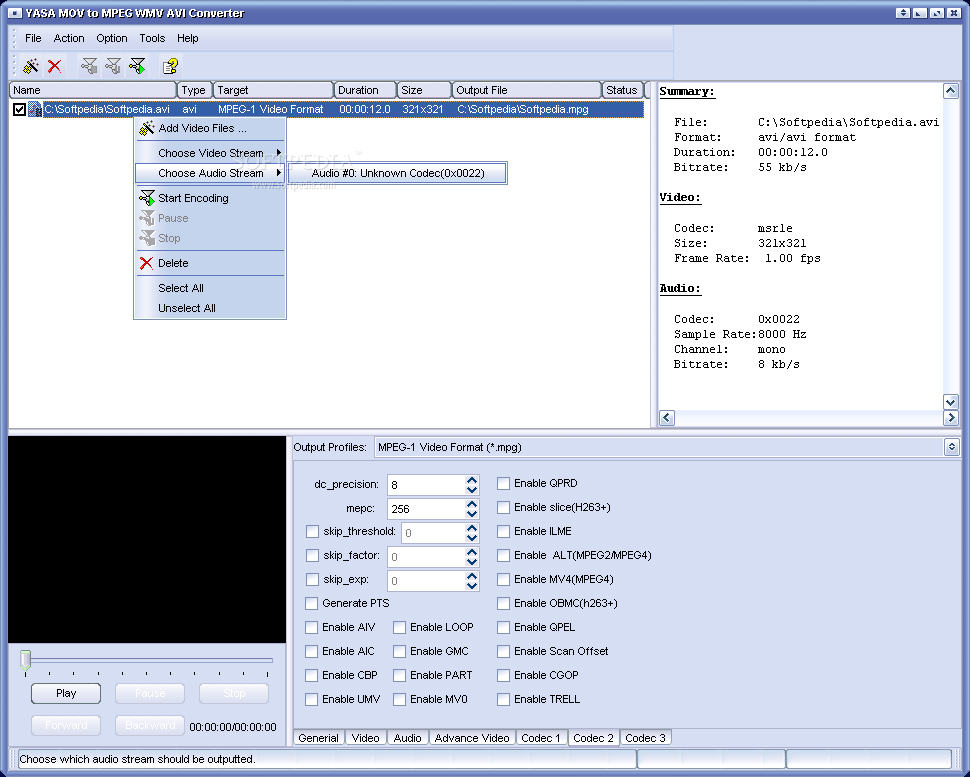Click the Output File column header

click(x=526, y=90)
